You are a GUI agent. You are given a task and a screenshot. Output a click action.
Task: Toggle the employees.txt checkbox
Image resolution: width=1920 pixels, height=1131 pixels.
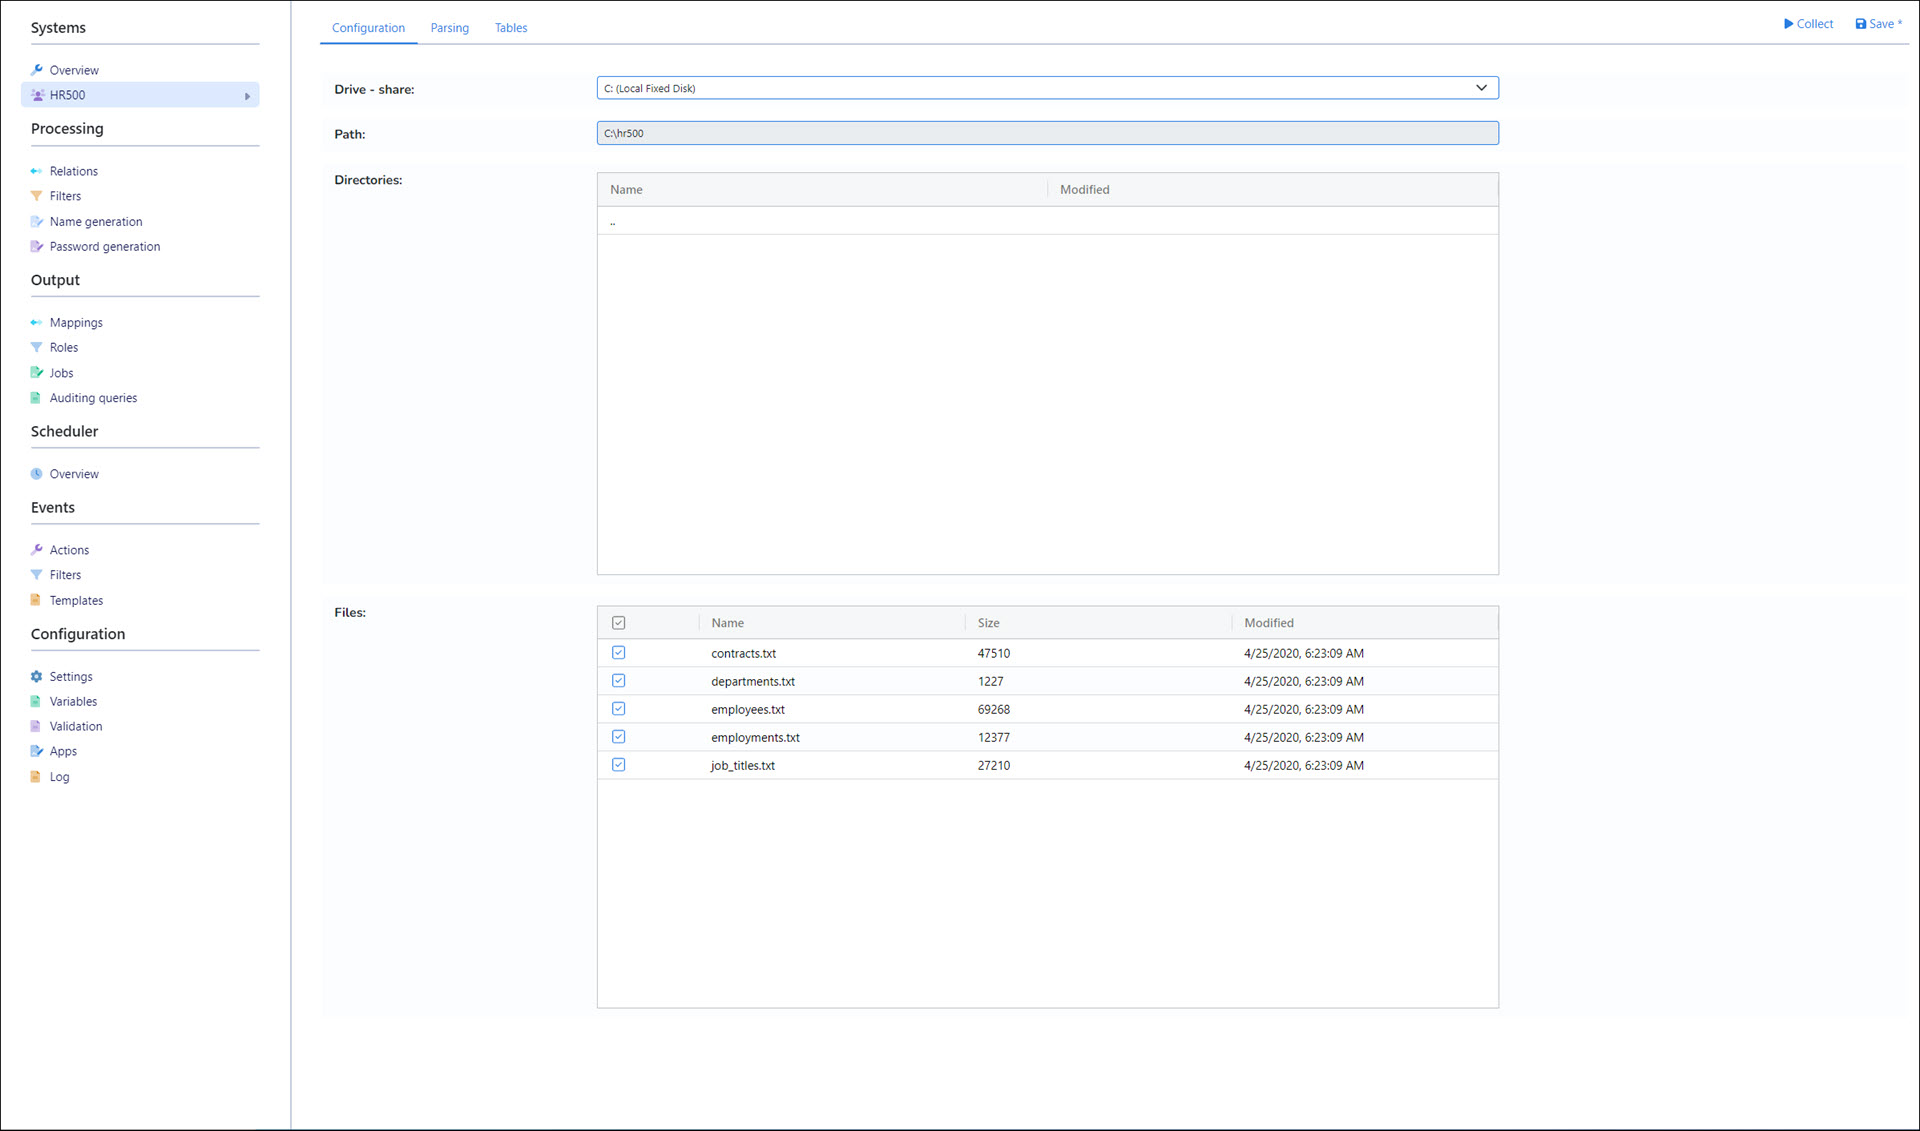point(619,709)
